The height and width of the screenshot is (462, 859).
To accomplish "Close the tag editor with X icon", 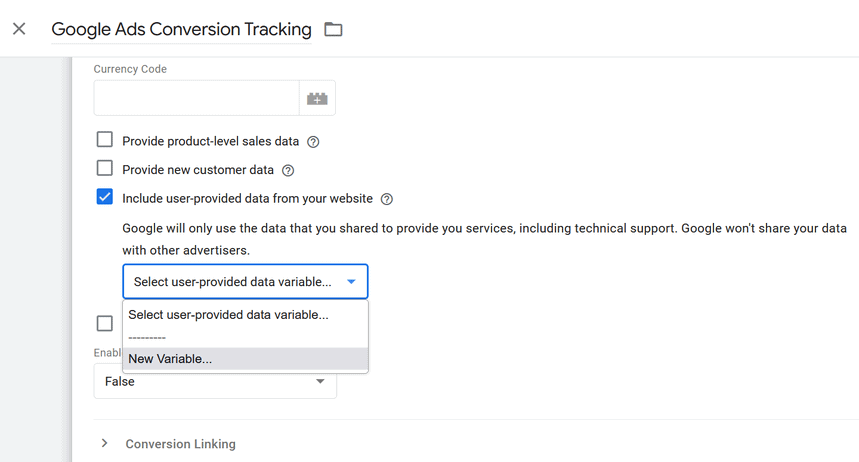I will pos(19,29).
